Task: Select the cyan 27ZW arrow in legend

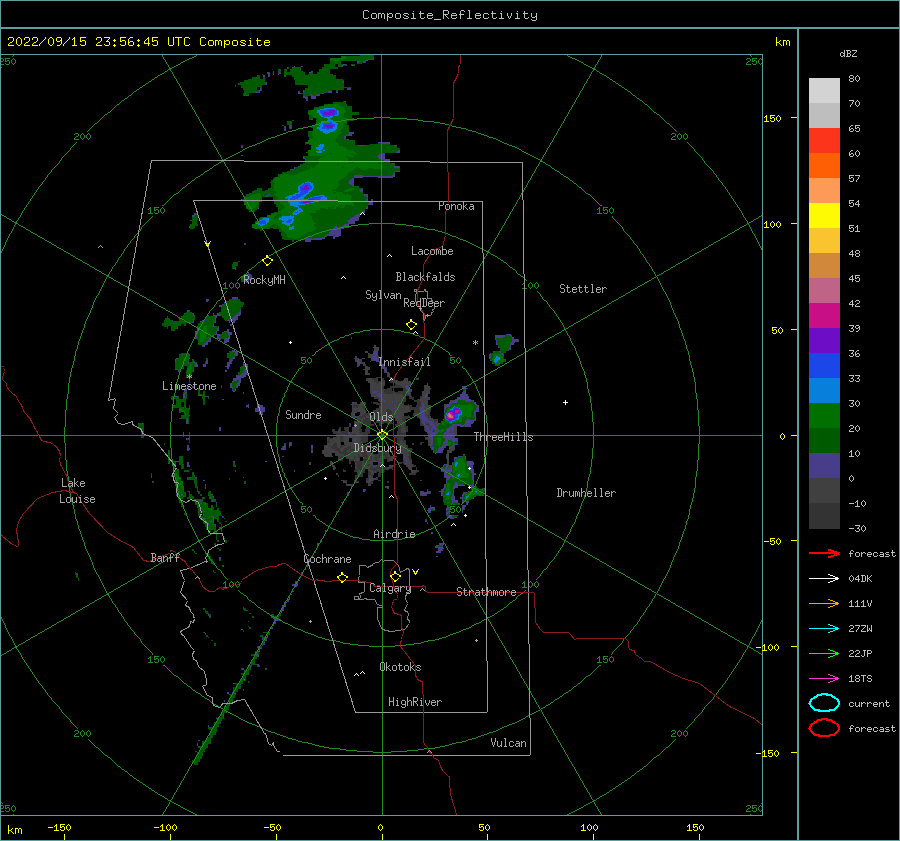Action: [824, 629]
